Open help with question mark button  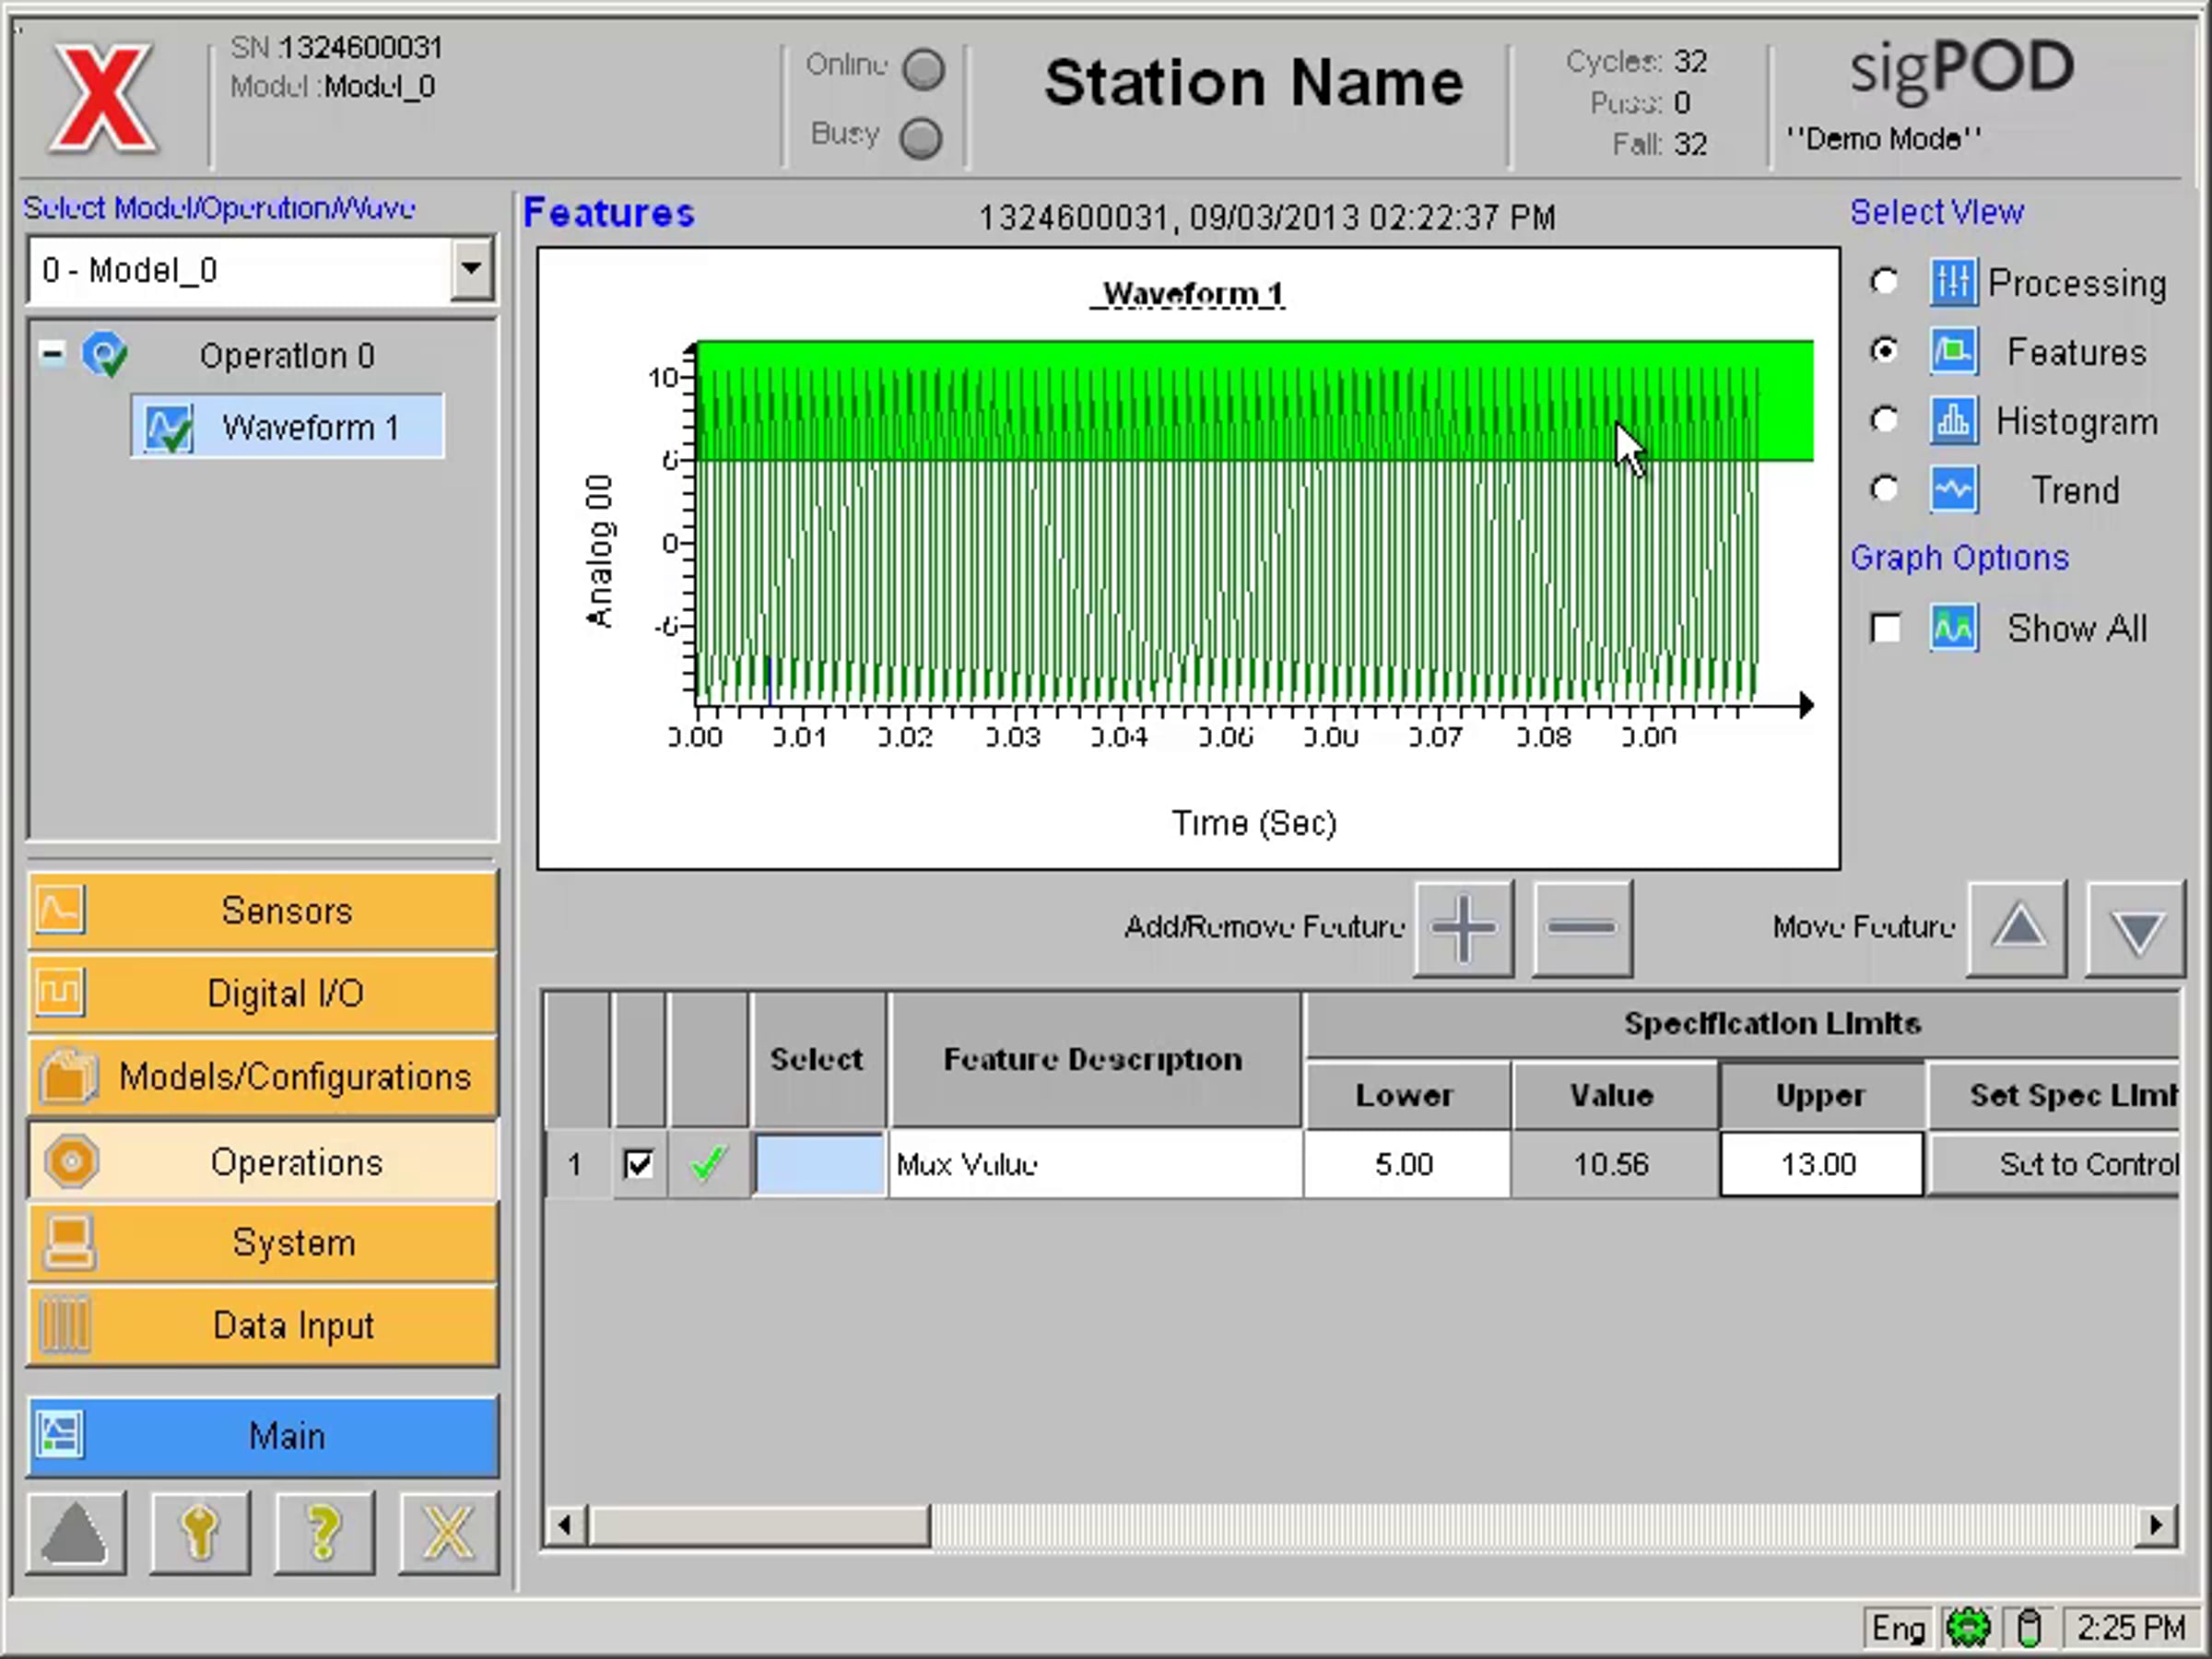tap(324, 1533)
